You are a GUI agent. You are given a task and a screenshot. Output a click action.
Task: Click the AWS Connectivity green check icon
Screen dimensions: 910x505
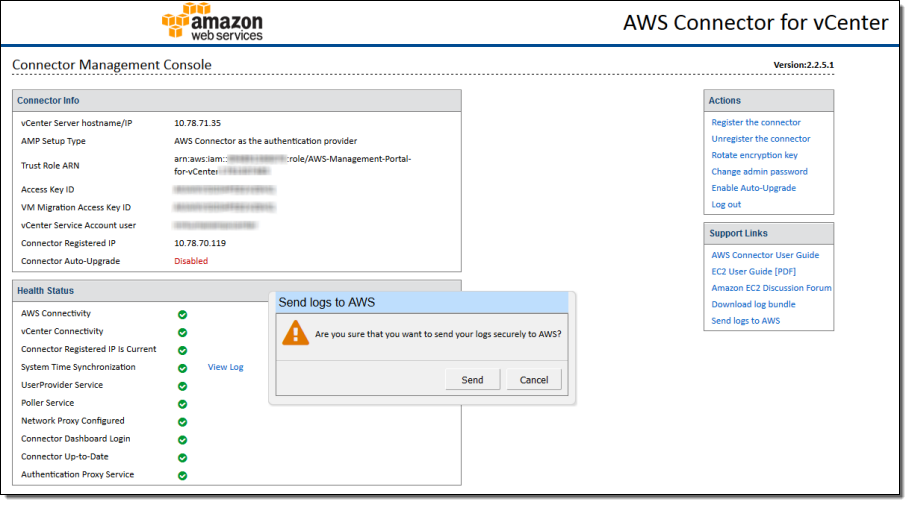182,314
